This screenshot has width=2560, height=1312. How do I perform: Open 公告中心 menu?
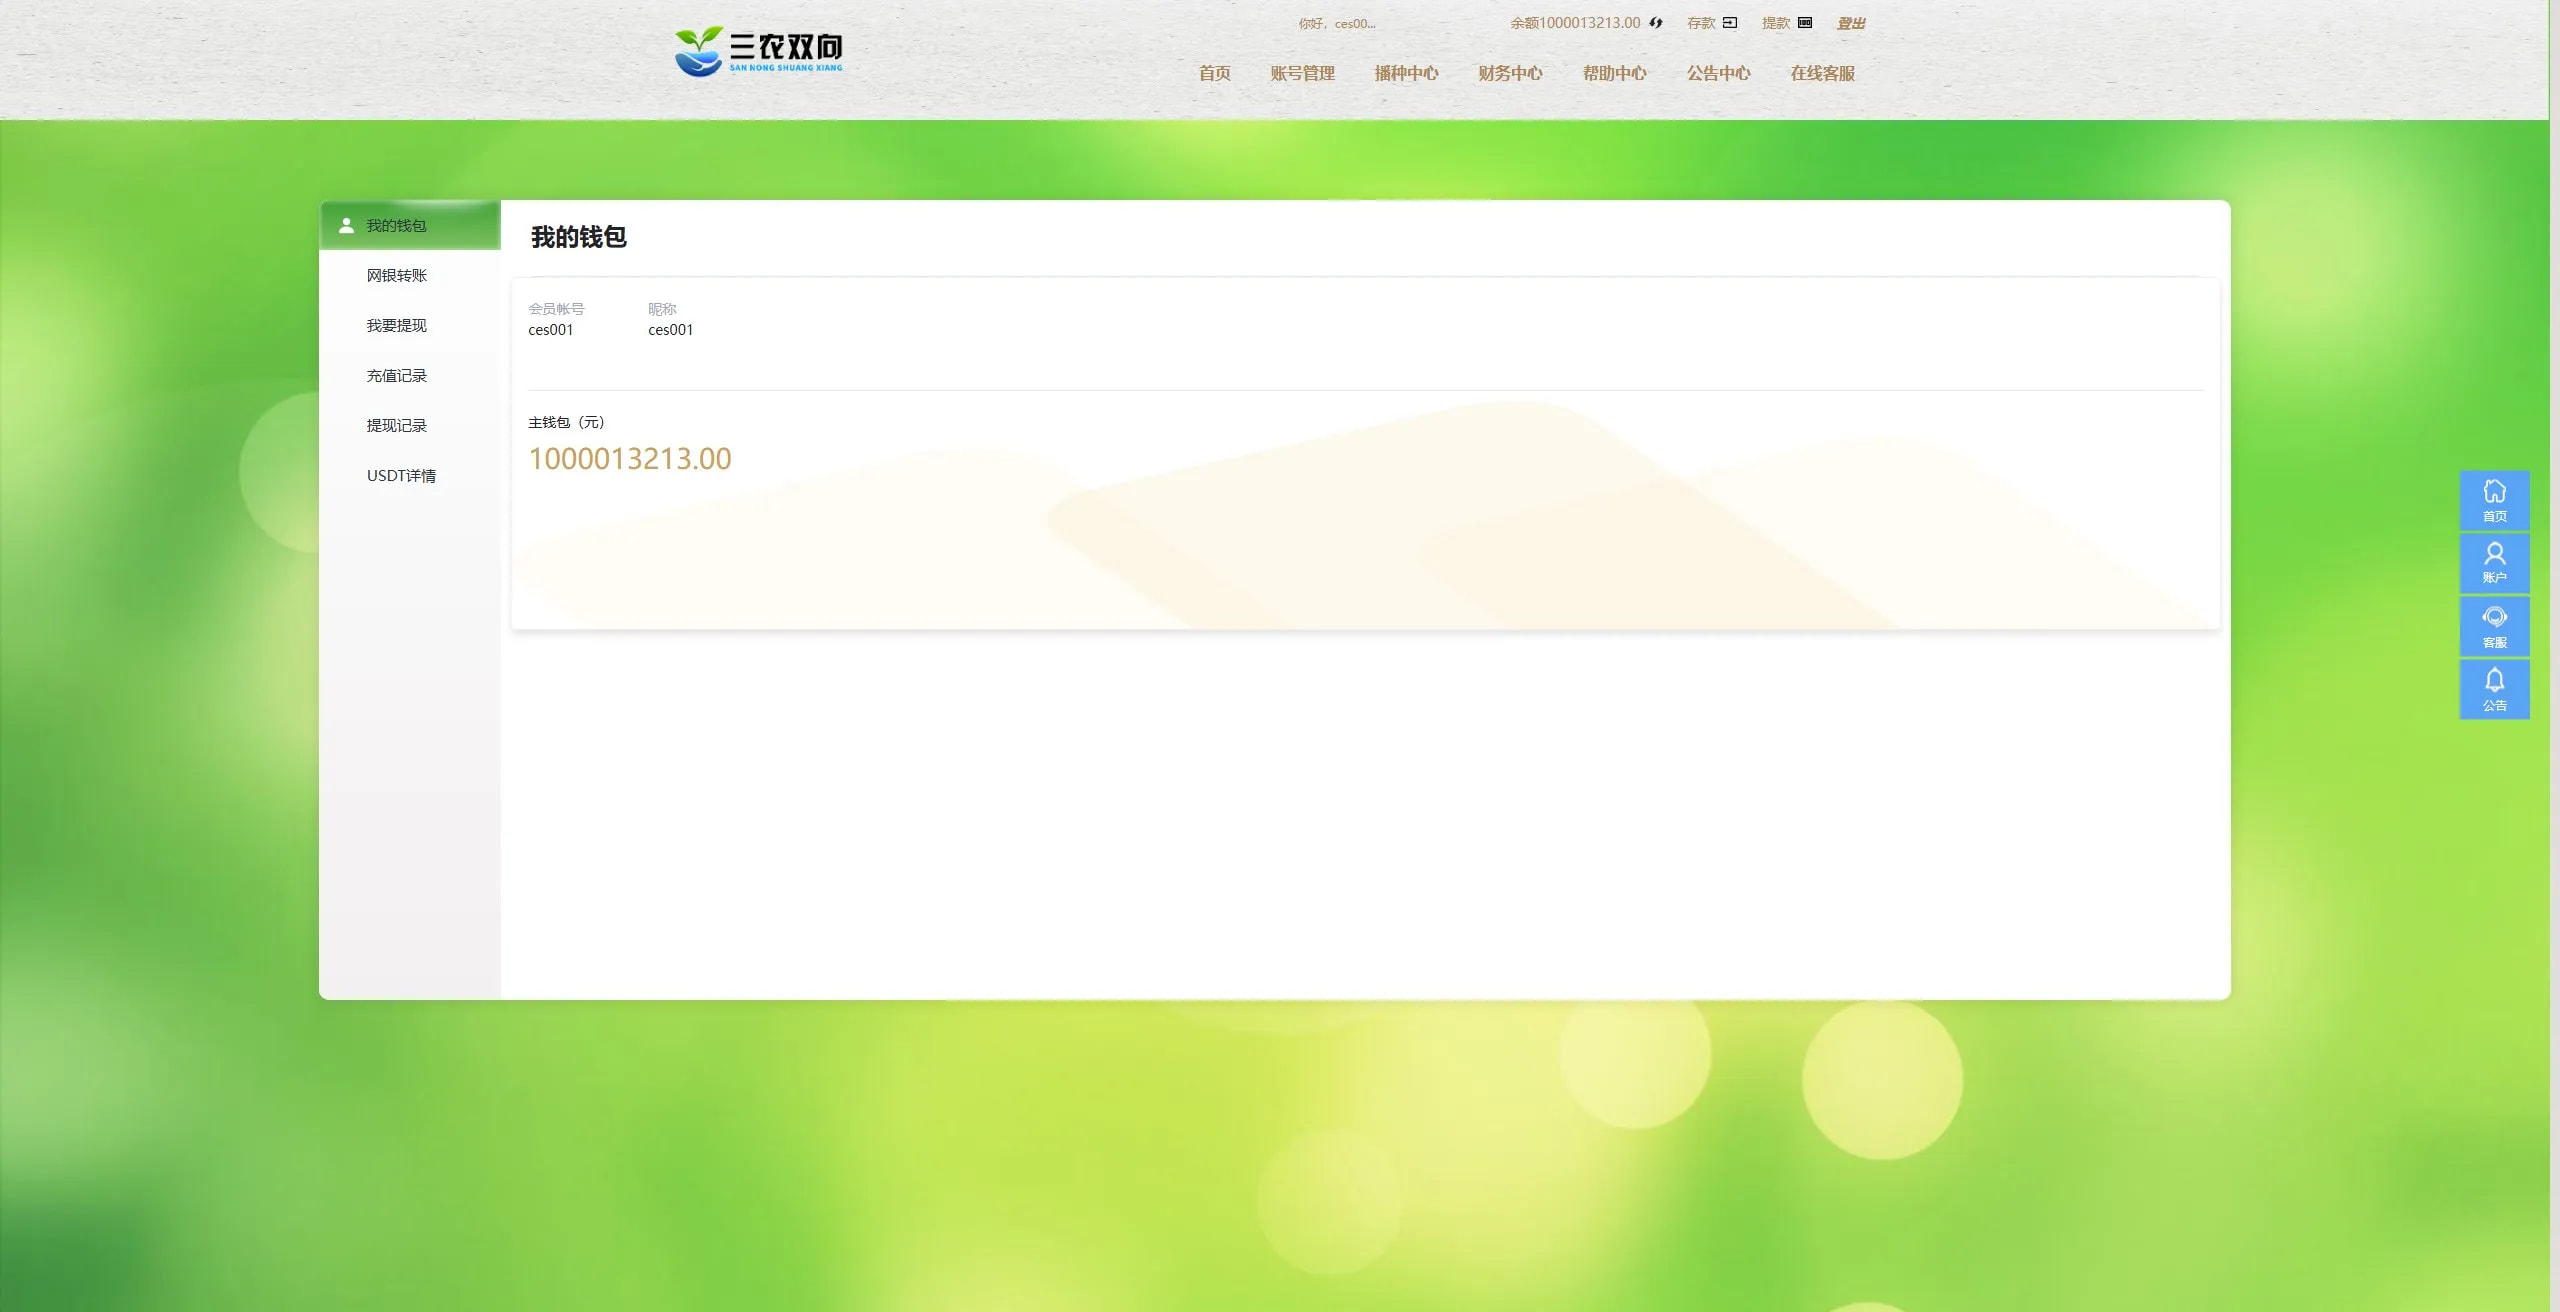(1718, 73)
